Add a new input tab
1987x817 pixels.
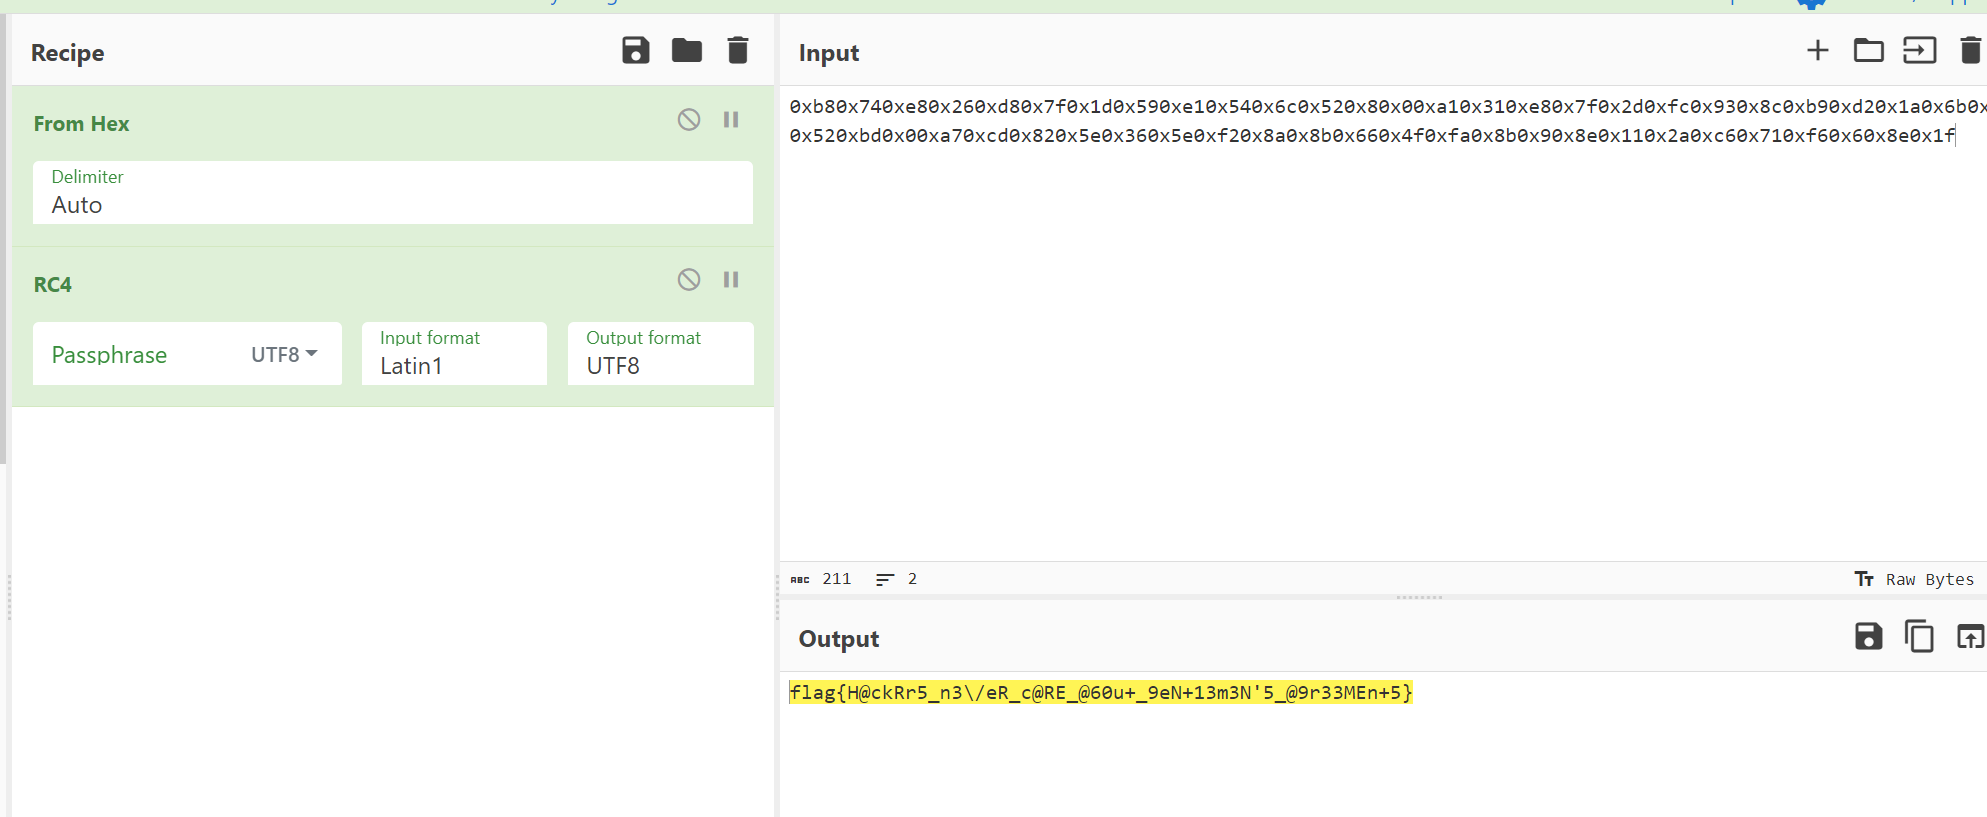click(1817, 51)
